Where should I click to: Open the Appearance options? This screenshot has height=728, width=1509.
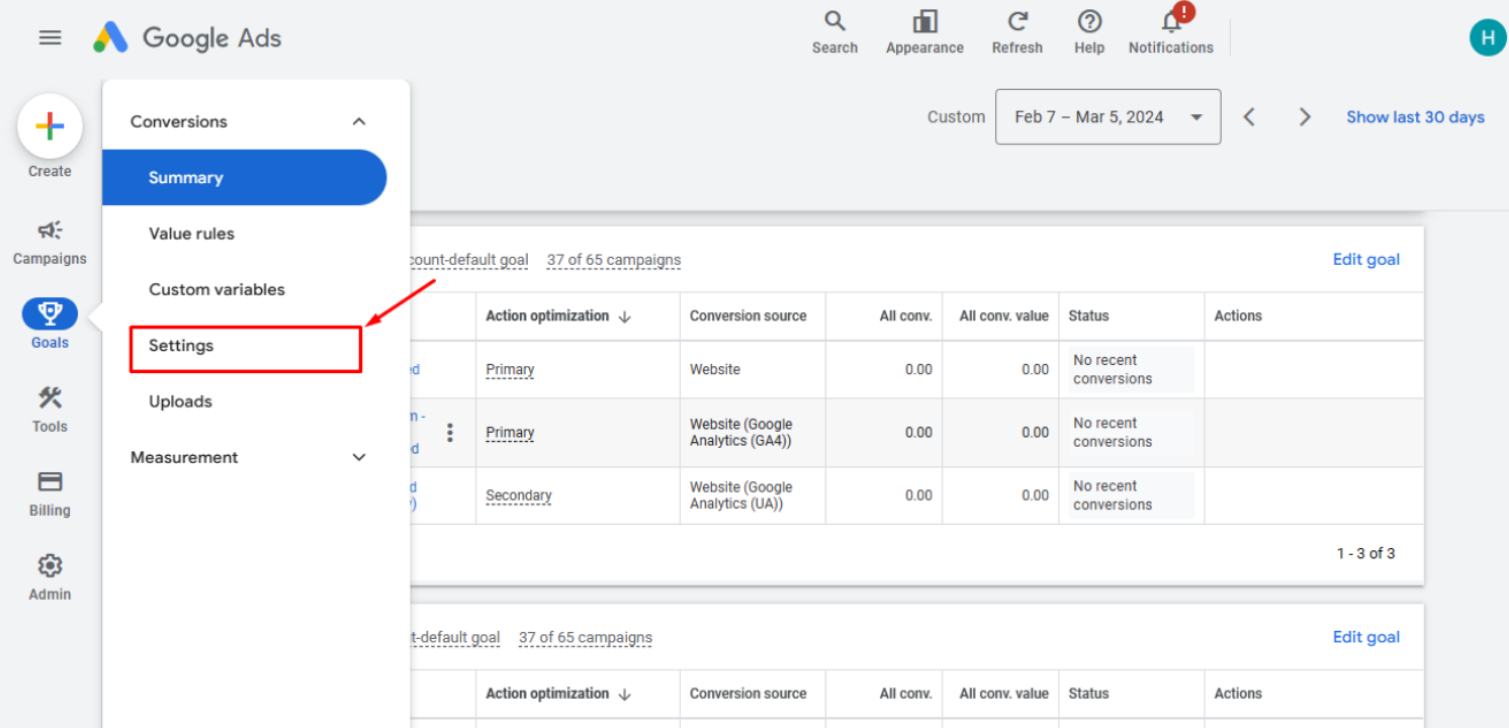pos(925,33)
